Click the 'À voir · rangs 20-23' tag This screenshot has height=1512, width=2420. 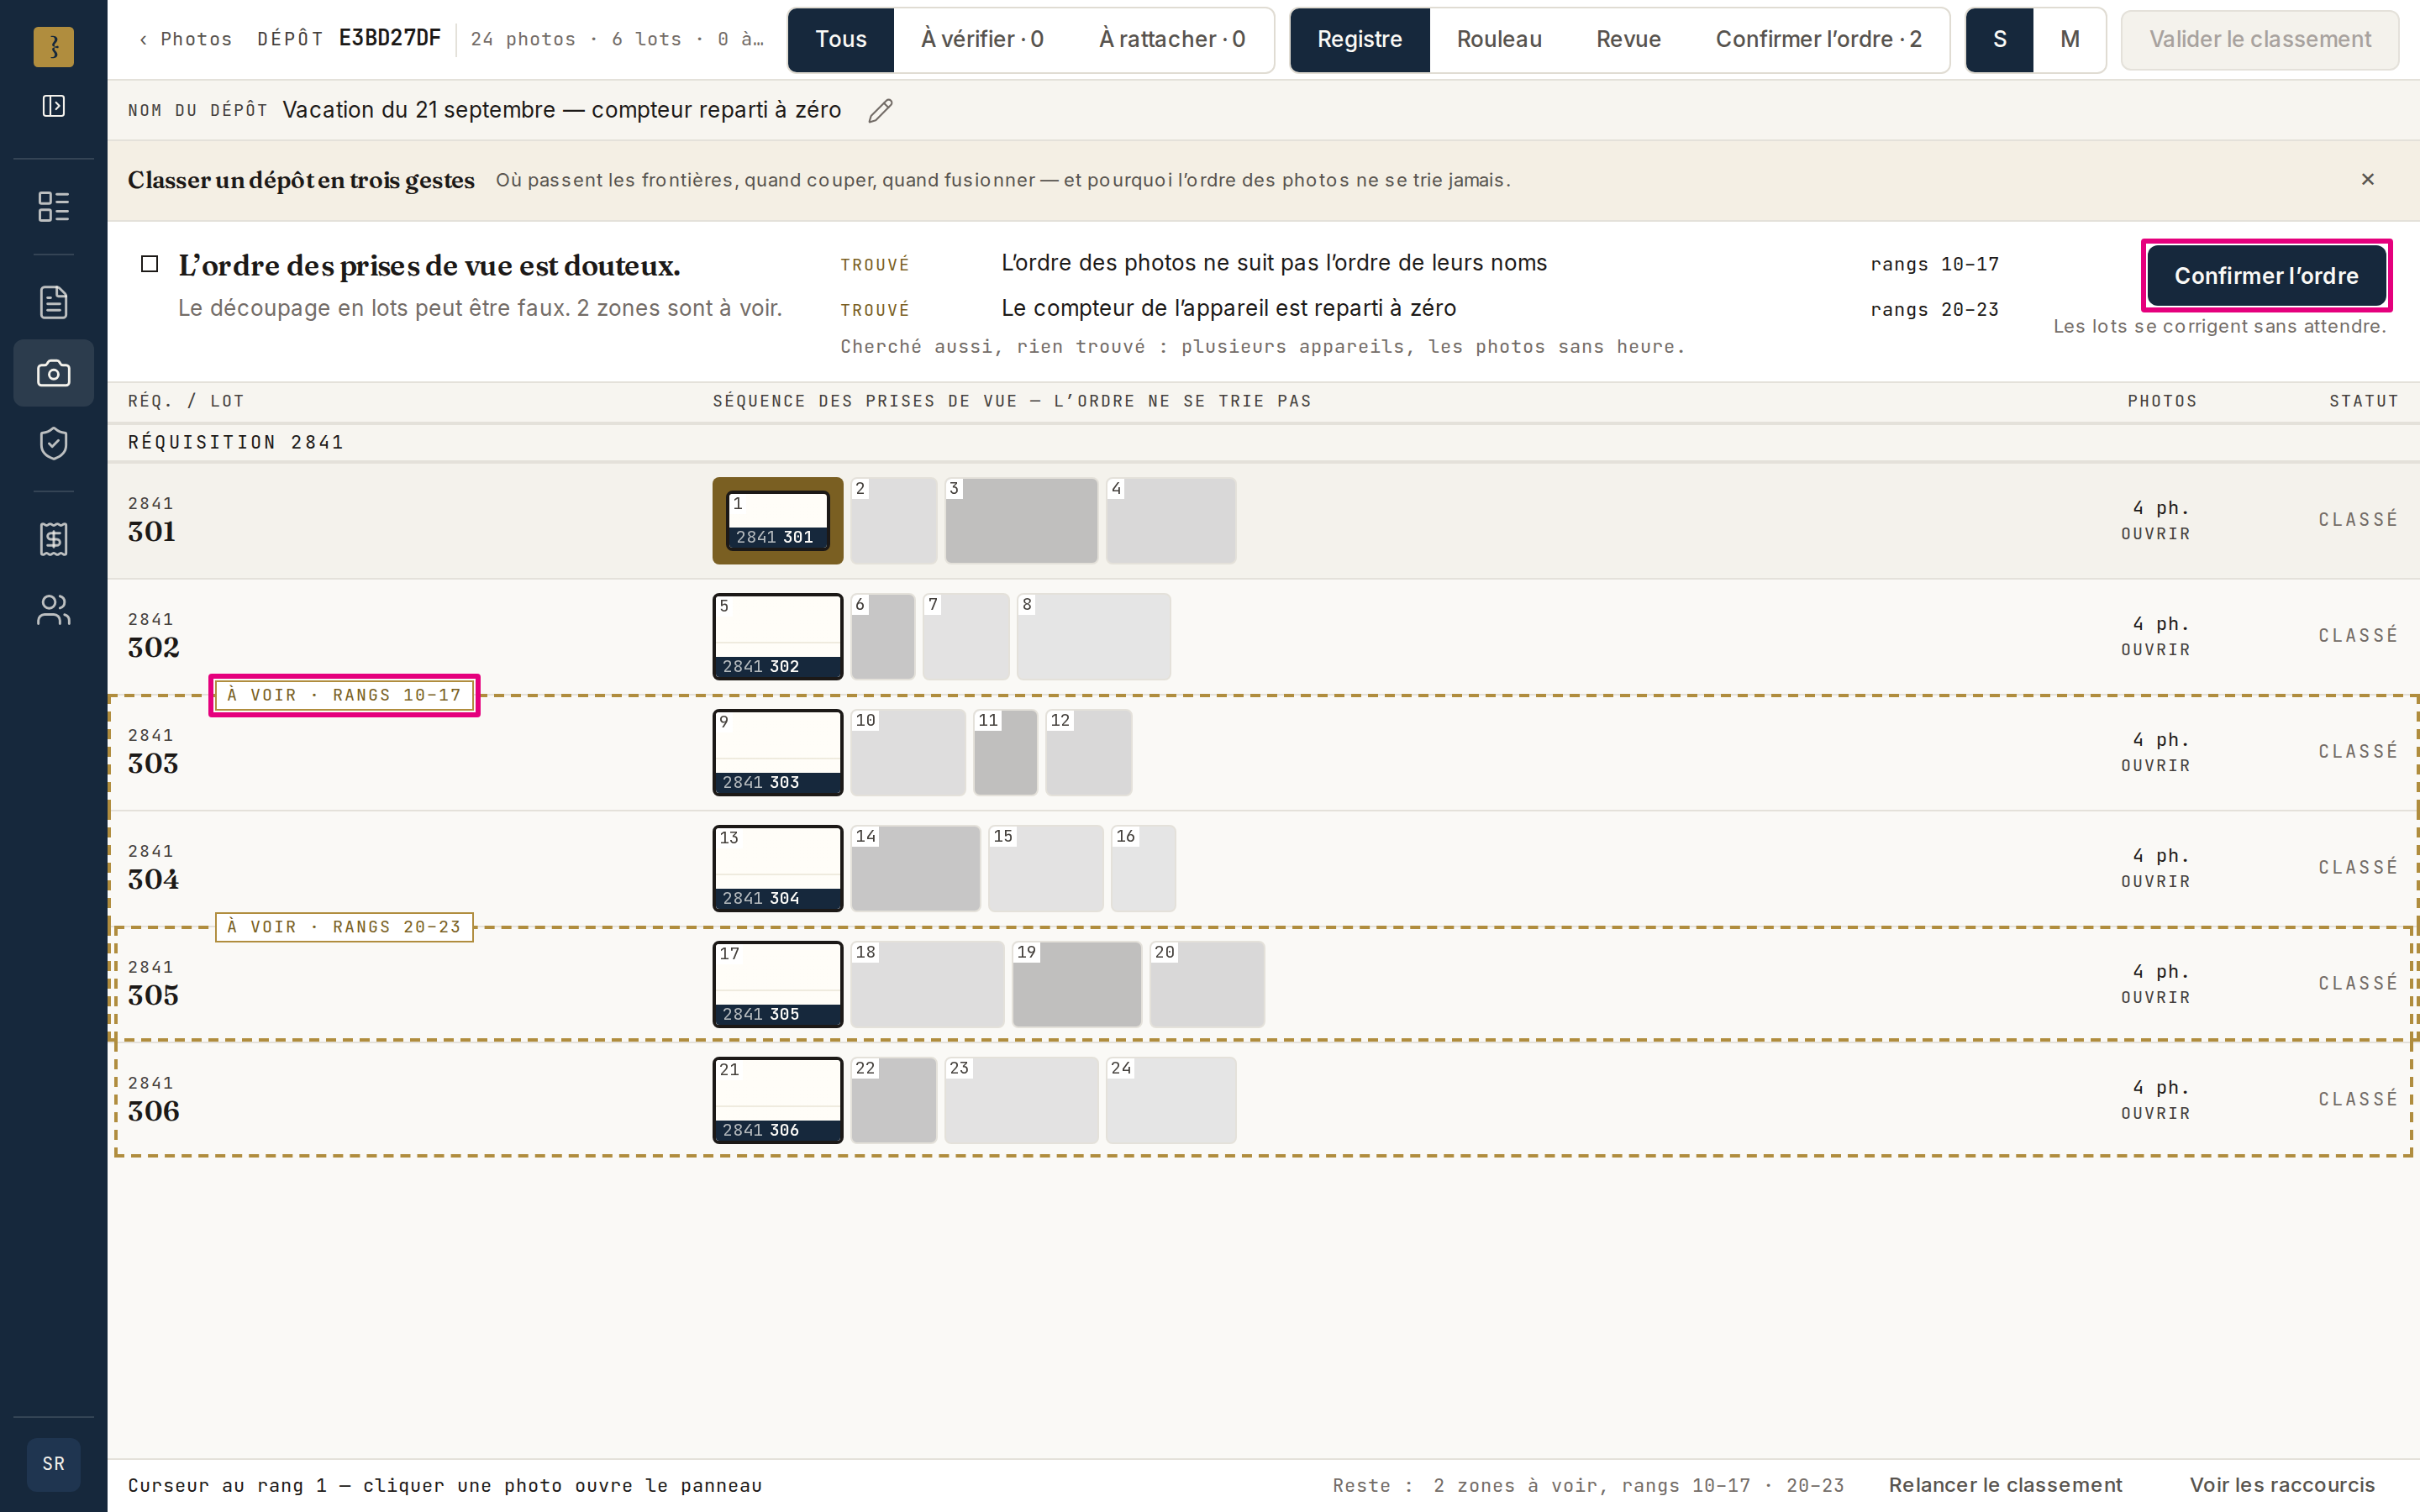click(x=344, y=927)
